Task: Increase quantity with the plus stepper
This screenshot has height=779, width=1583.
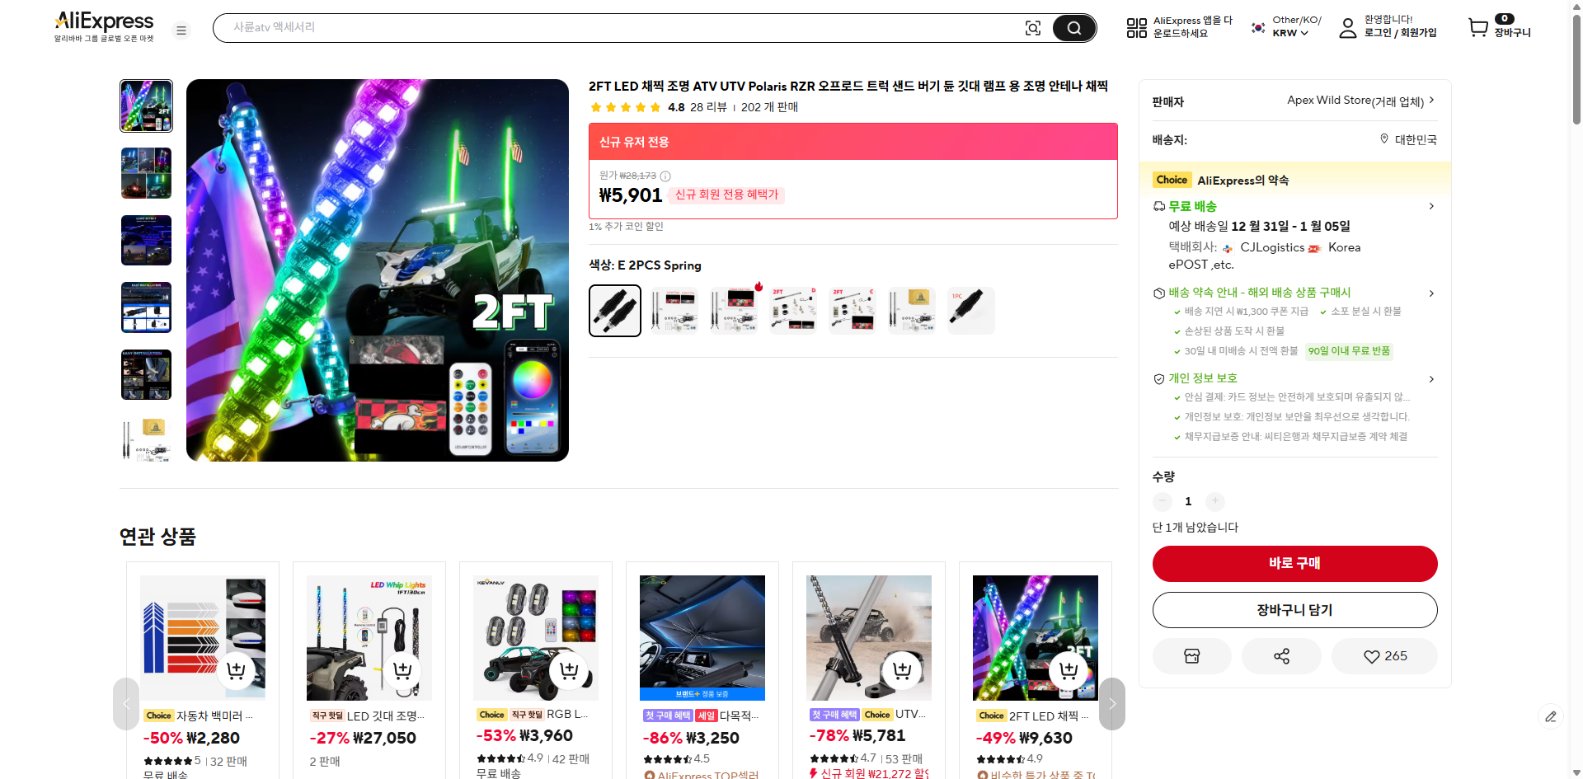Action: tap(1214, 501)
